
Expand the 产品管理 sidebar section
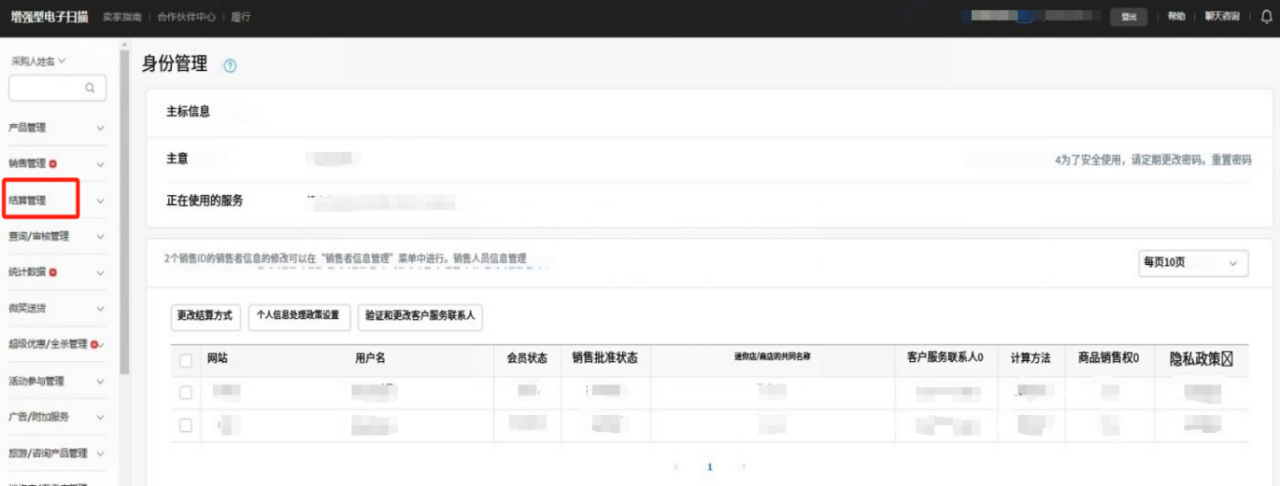tap(100, 128)
